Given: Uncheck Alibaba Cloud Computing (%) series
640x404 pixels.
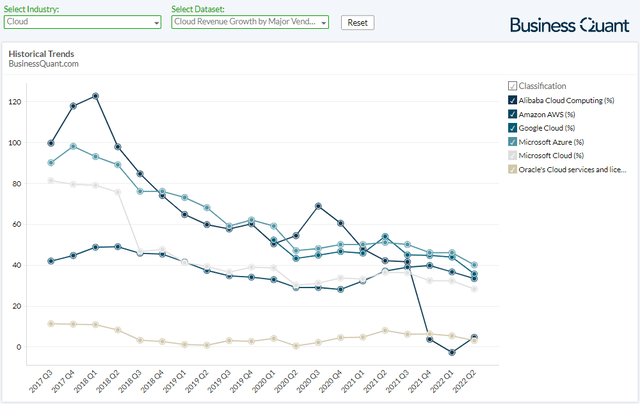Looking at the screenshot, I should [x=513, y=100].
